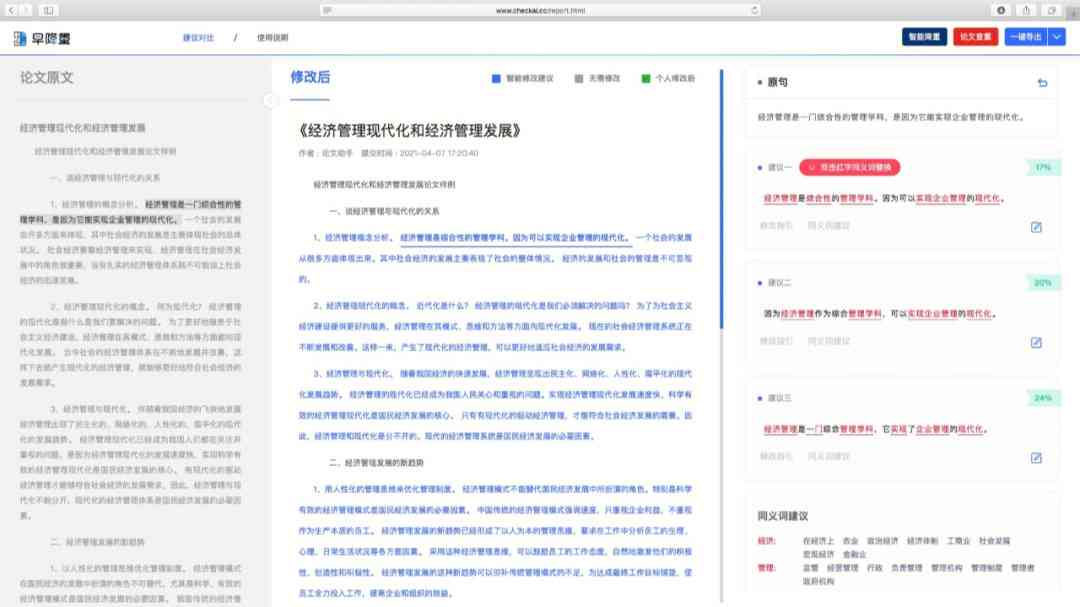Expand the dropdown arrow beside 一键导出

[x=1057, y=37]
